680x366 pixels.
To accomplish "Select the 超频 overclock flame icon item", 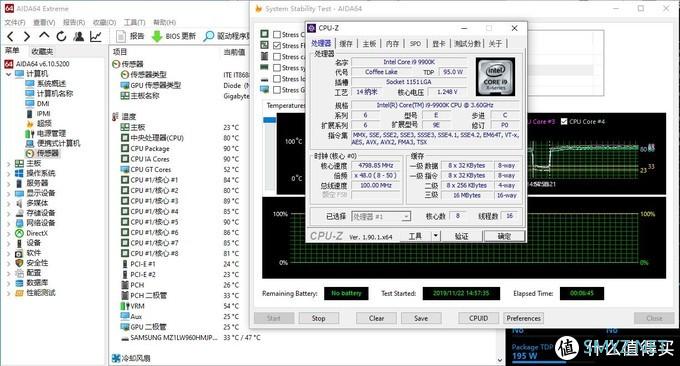I will pos(29,123).
